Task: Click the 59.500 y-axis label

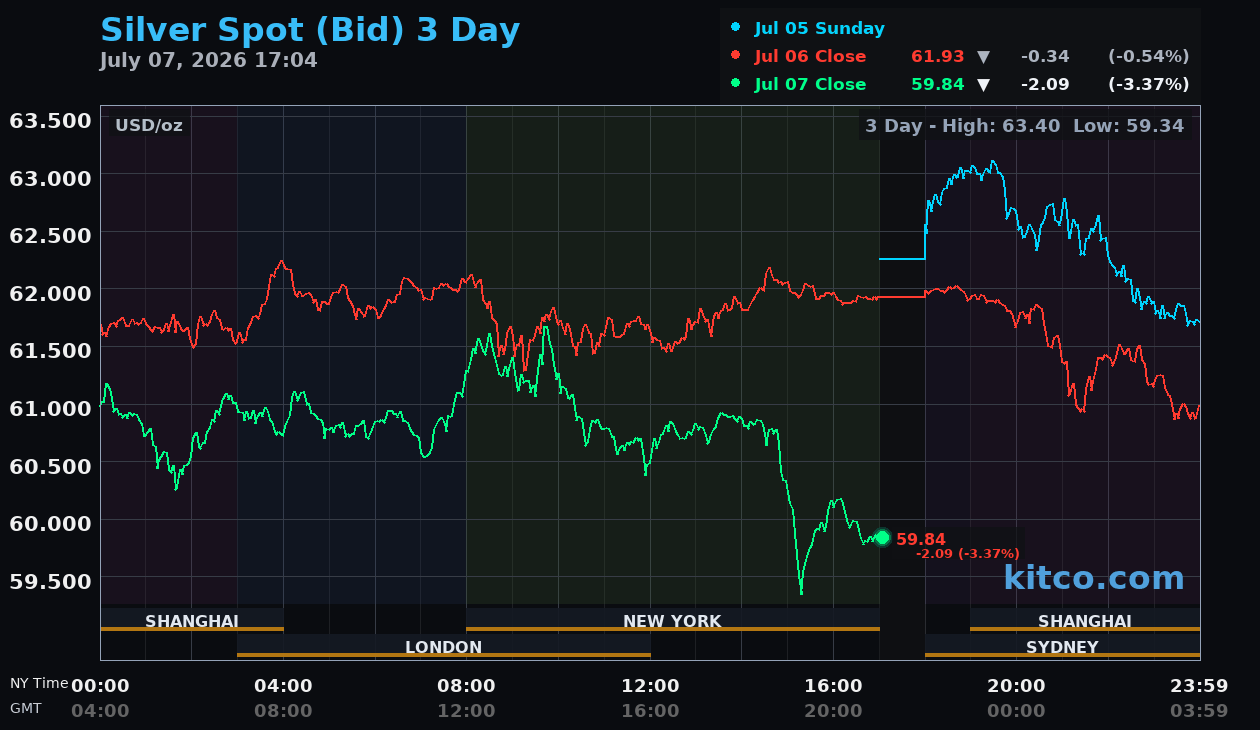Action: tap(51, 580)
